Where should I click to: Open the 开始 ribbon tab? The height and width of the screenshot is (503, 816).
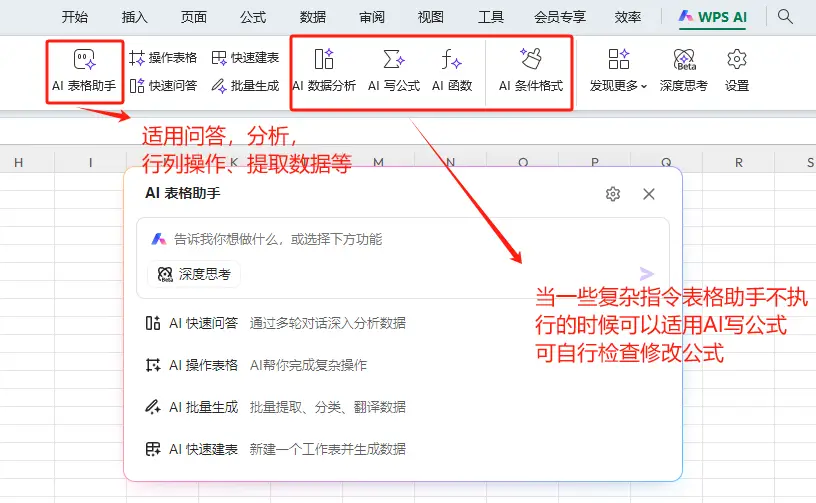[74, 17]
